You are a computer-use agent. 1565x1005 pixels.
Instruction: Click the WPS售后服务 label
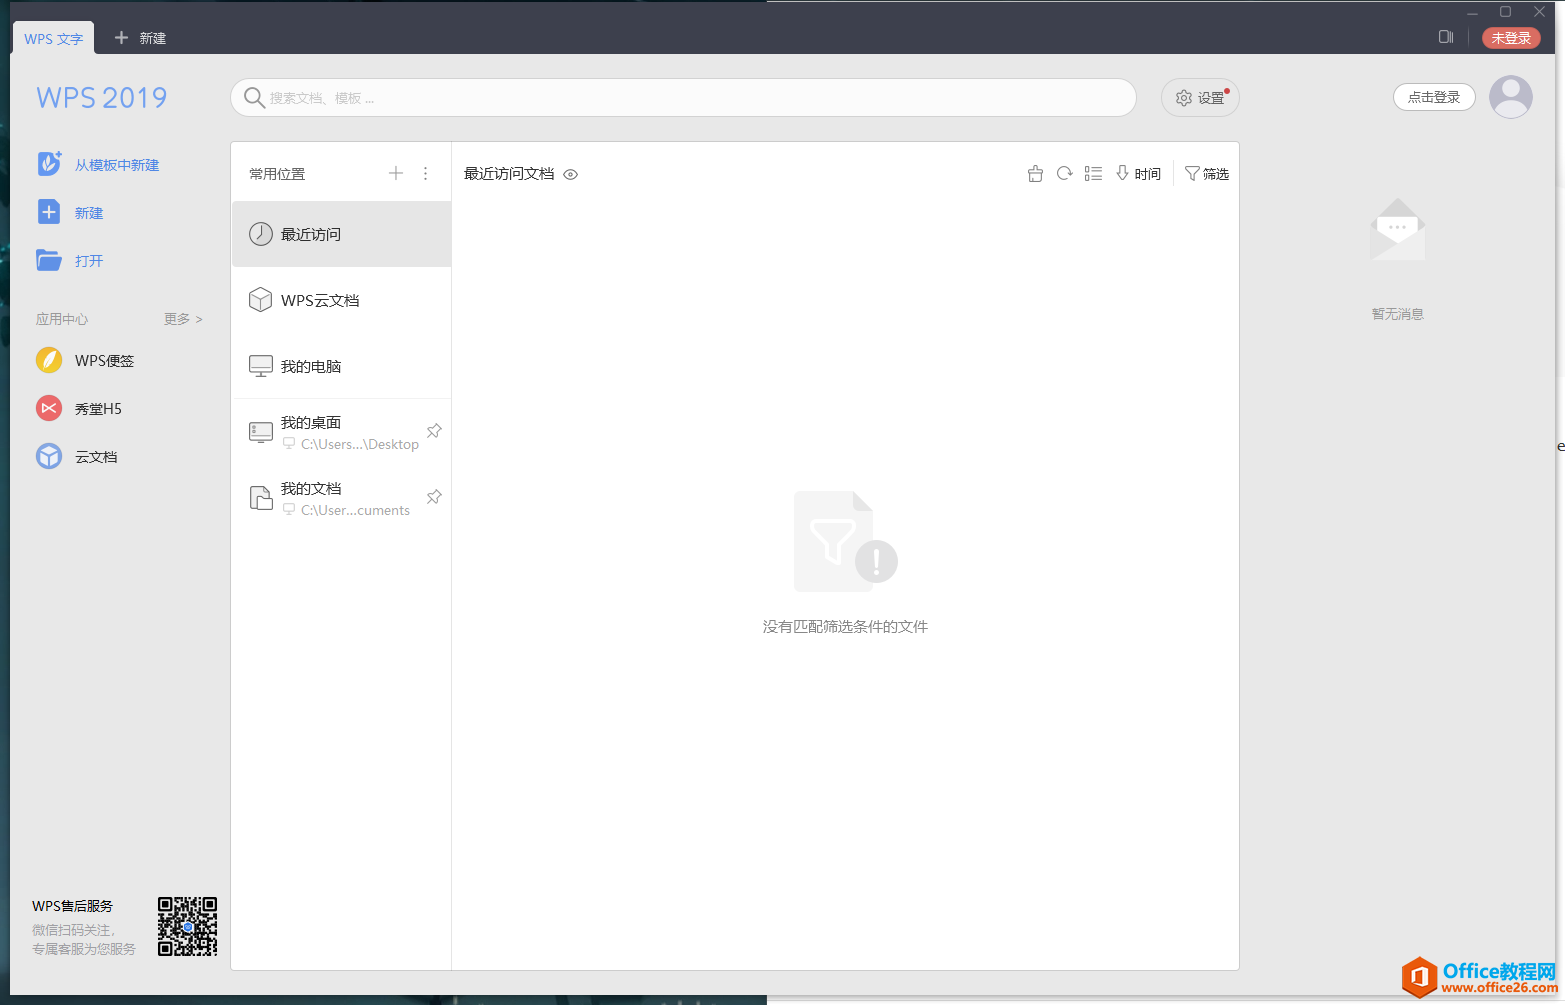click(x=72, y=906)
